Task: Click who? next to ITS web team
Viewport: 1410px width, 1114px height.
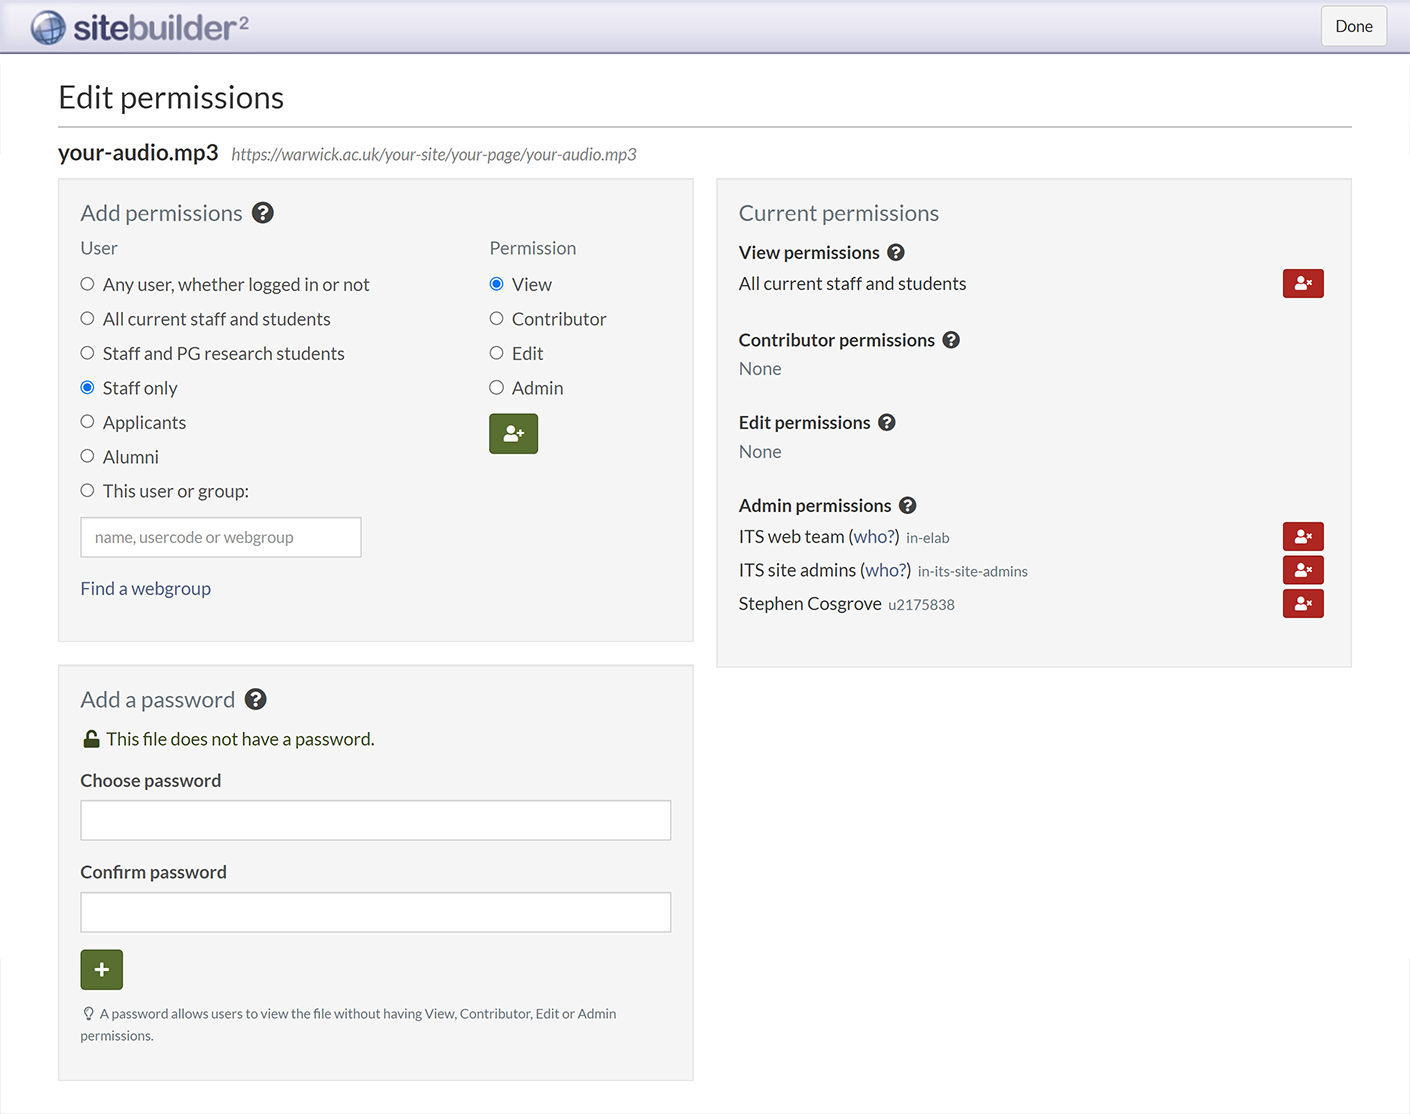Action: [x=874, y=536]
